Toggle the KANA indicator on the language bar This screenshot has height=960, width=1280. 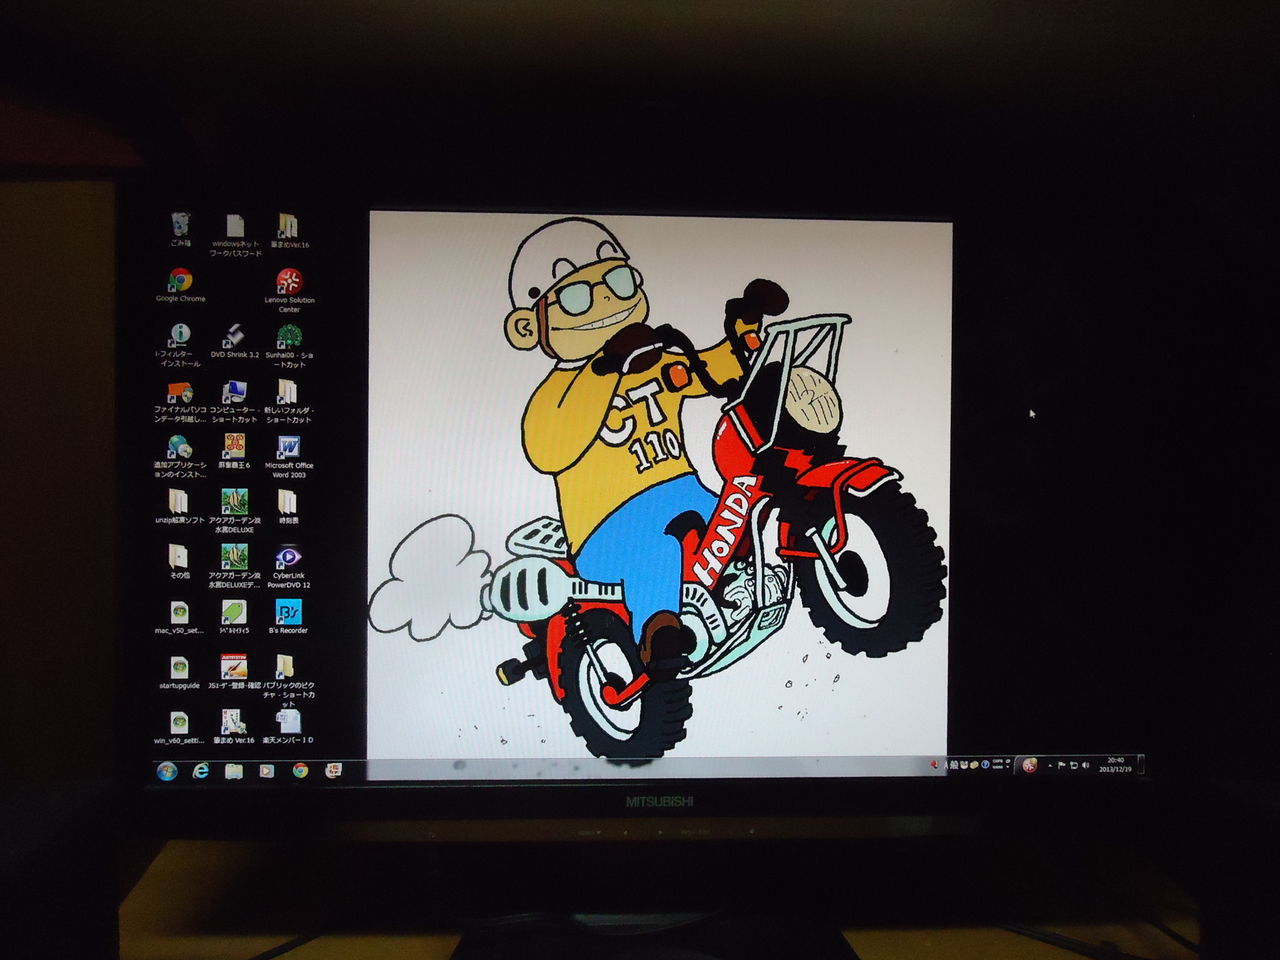[997, 767]
